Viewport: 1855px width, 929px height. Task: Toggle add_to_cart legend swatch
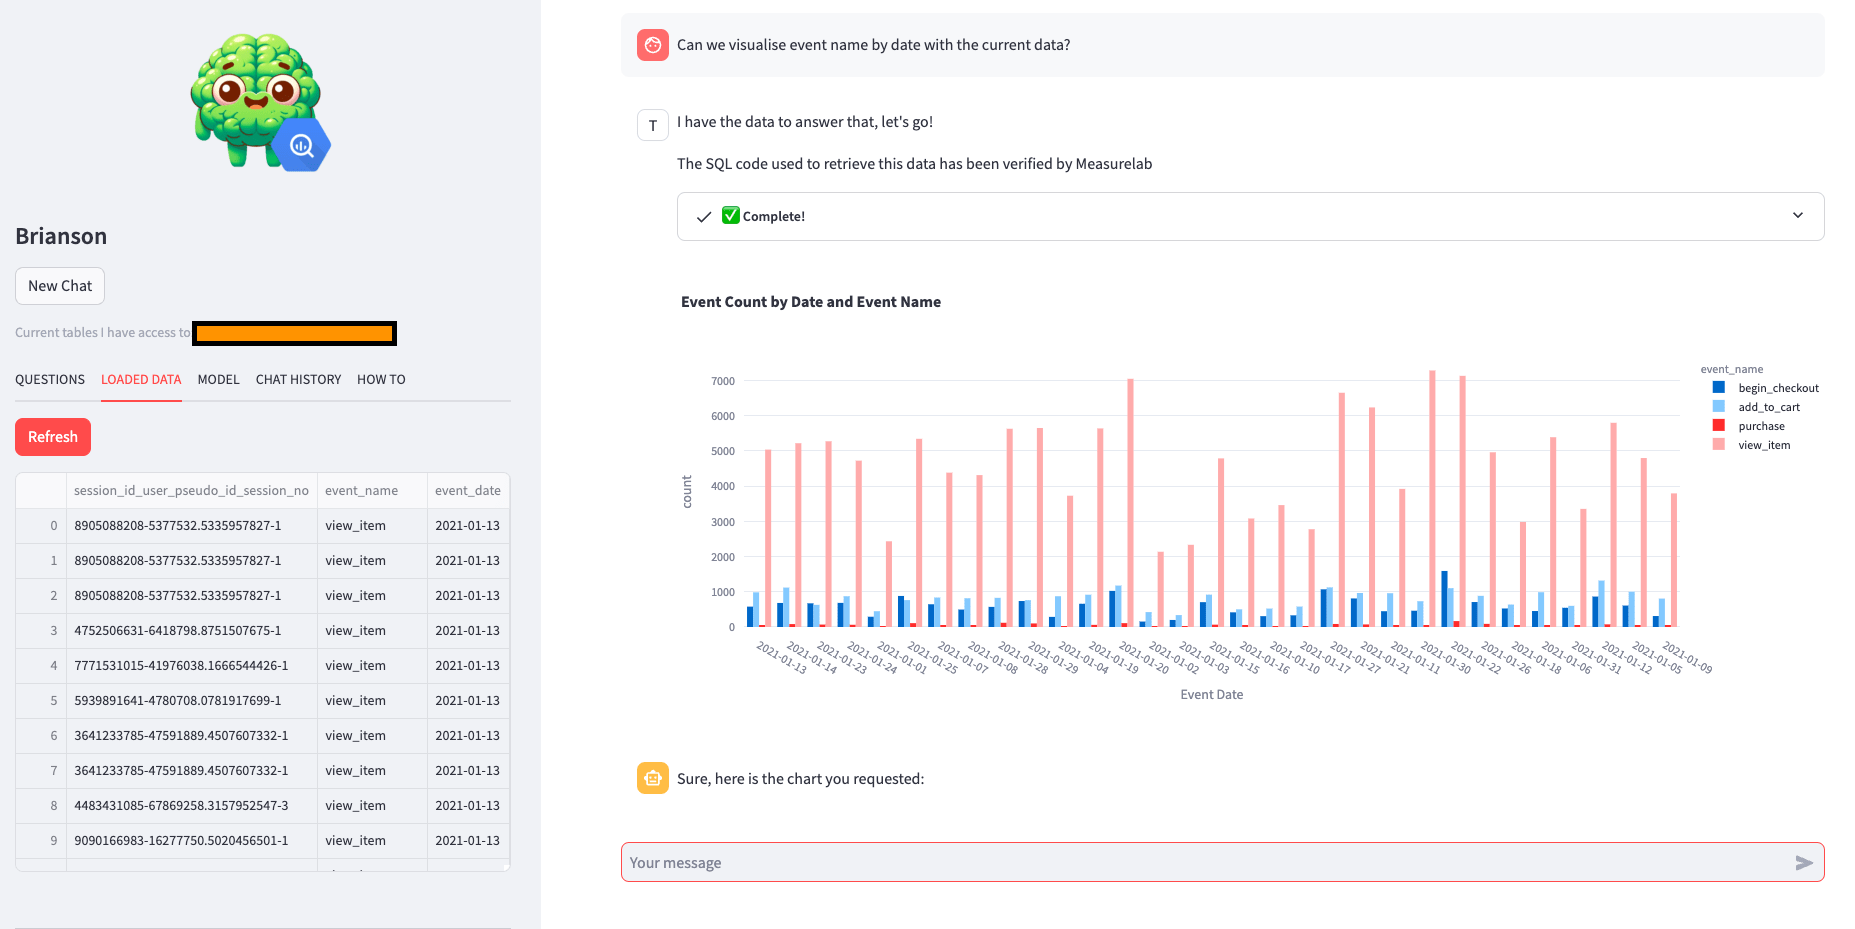(x=1718, y=406)
